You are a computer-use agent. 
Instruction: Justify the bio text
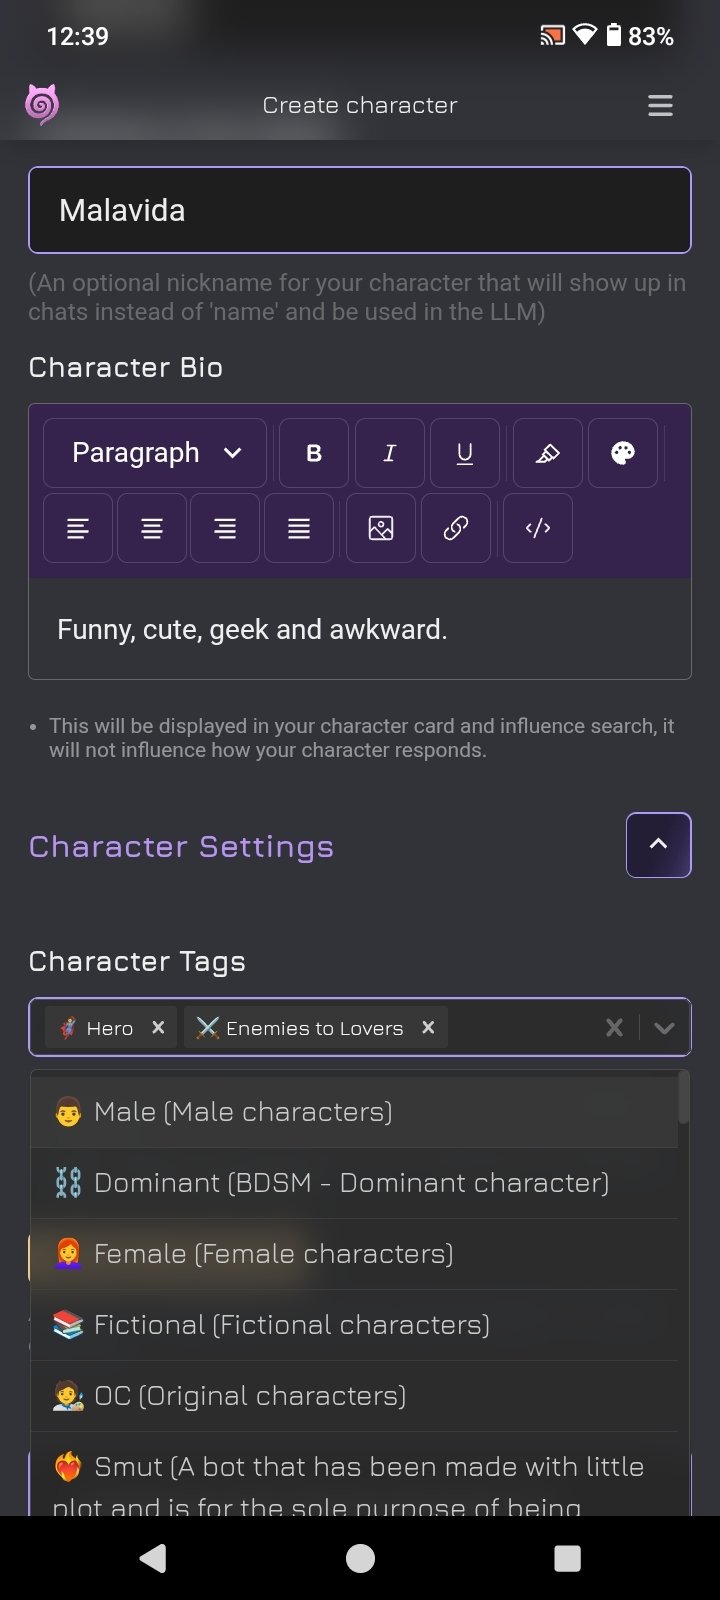tap(299, 528)
